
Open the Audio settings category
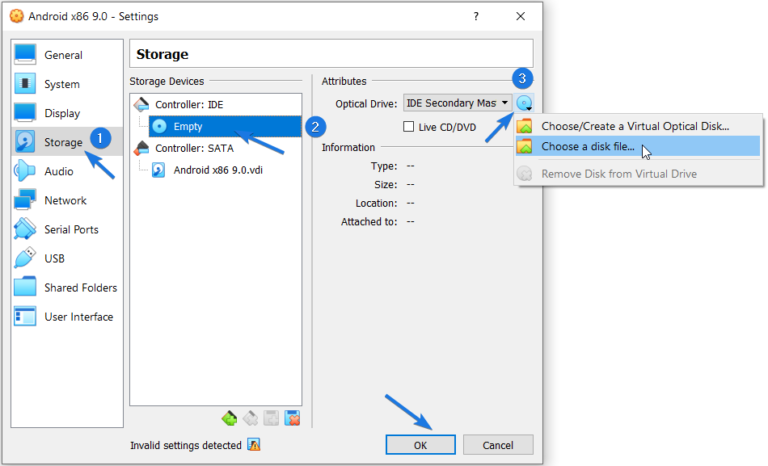pos(67,171)
